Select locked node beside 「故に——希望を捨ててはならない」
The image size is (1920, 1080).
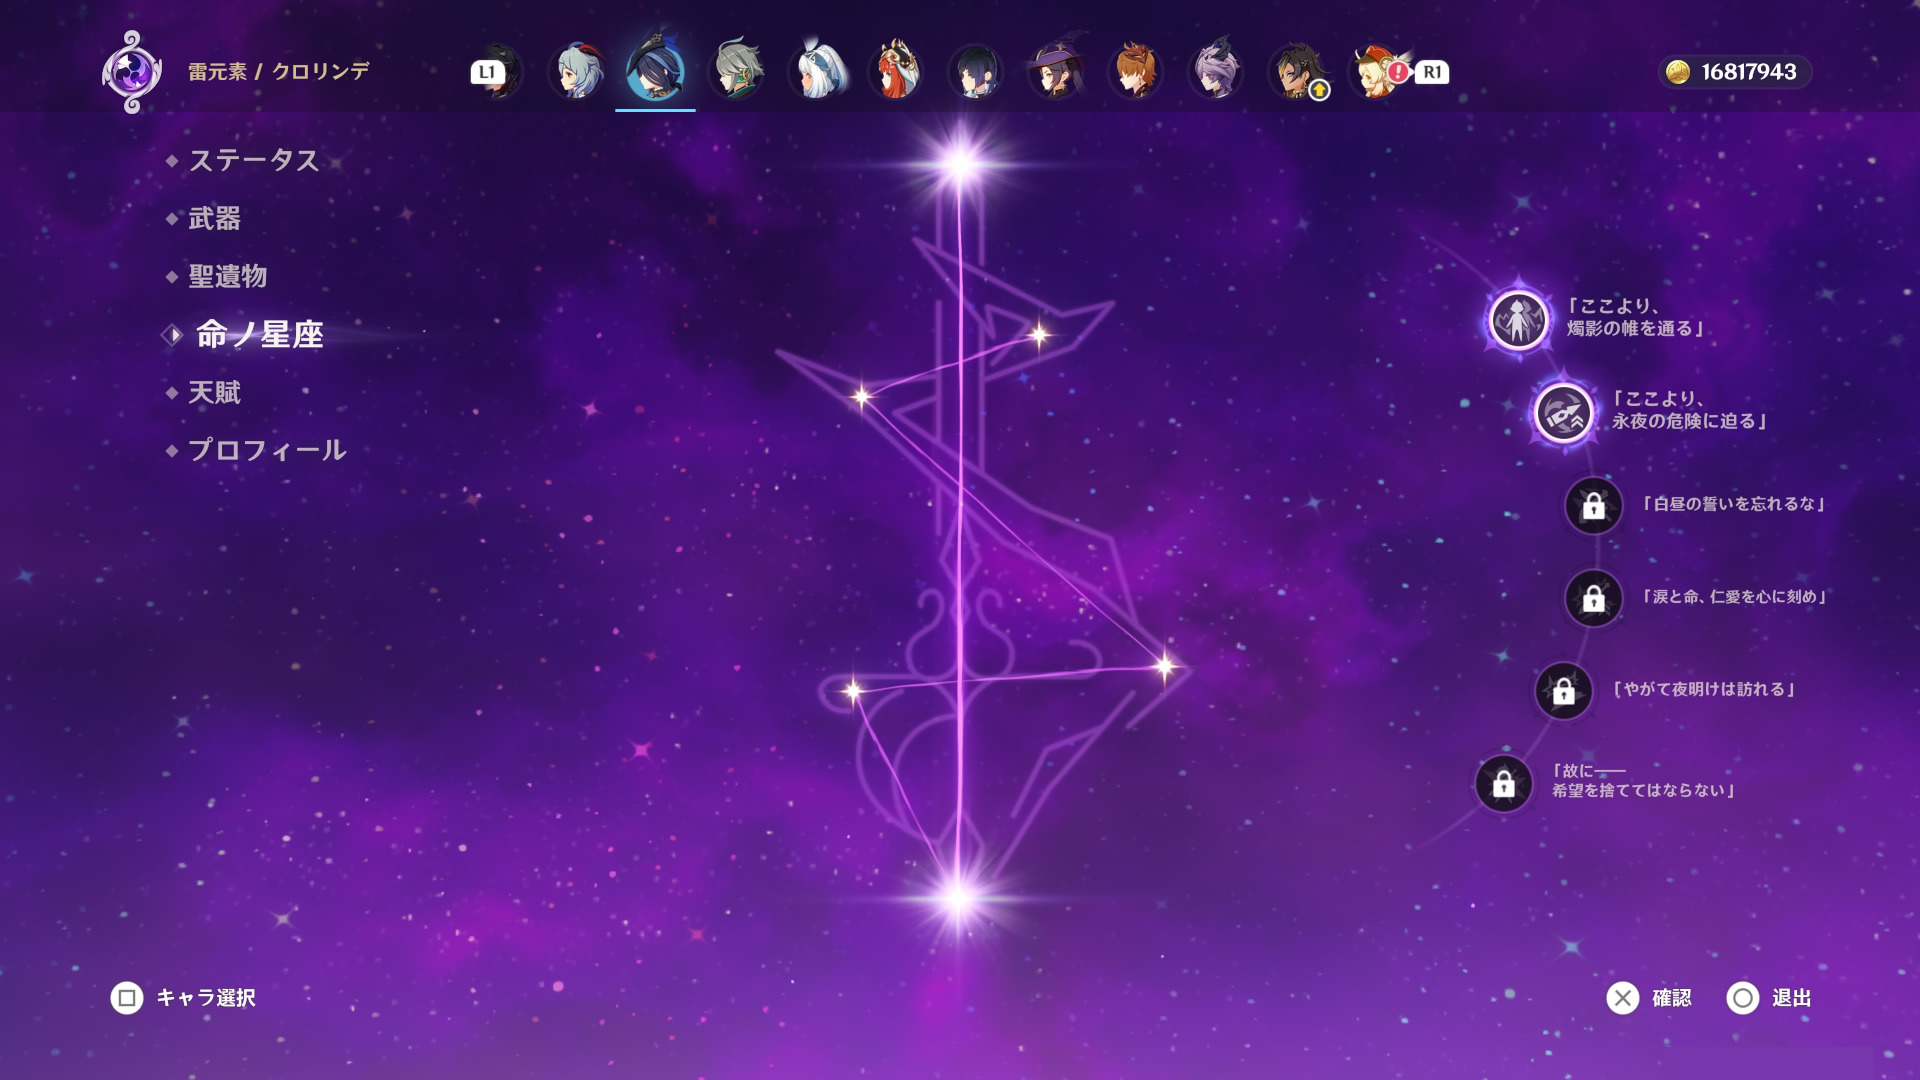tap(1504, 783)
